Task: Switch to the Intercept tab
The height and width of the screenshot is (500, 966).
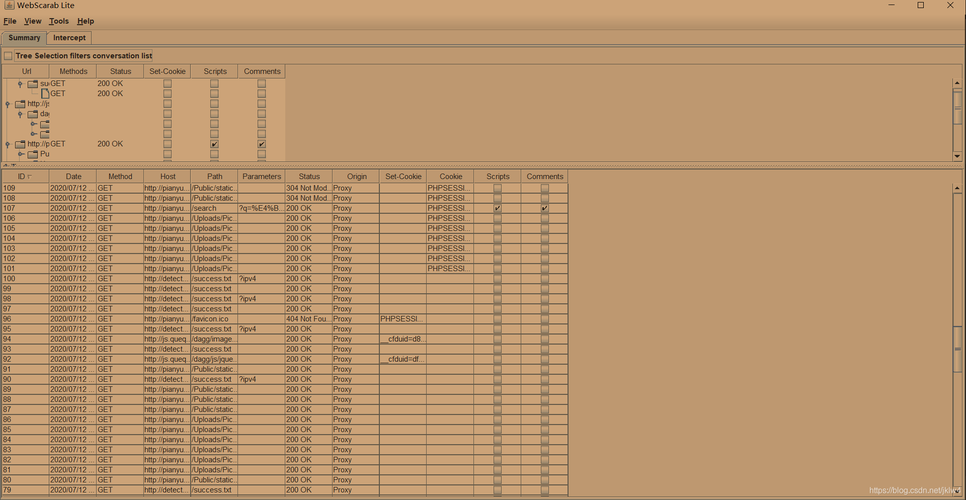Action: point(69,38)
